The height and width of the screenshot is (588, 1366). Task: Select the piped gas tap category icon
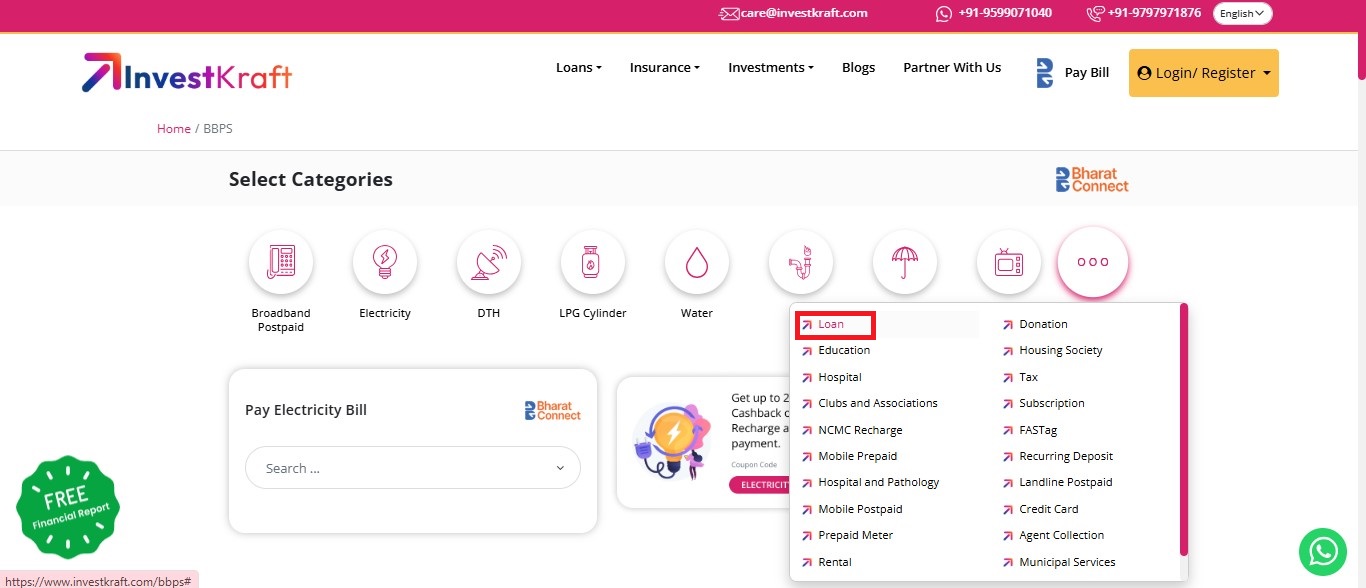[x=801, y=262]
